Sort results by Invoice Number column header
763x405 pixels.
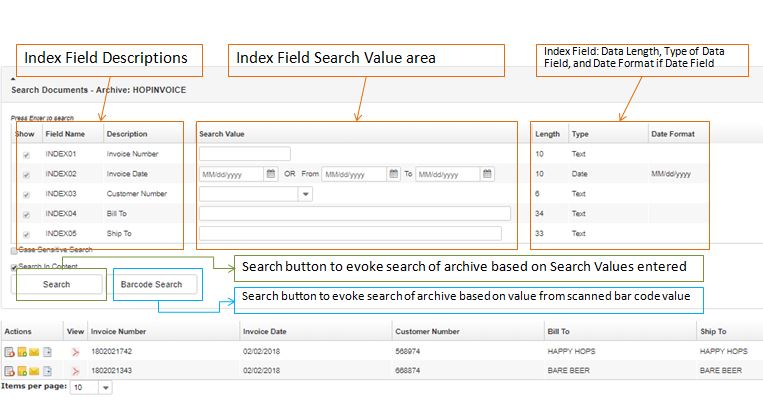118,330
